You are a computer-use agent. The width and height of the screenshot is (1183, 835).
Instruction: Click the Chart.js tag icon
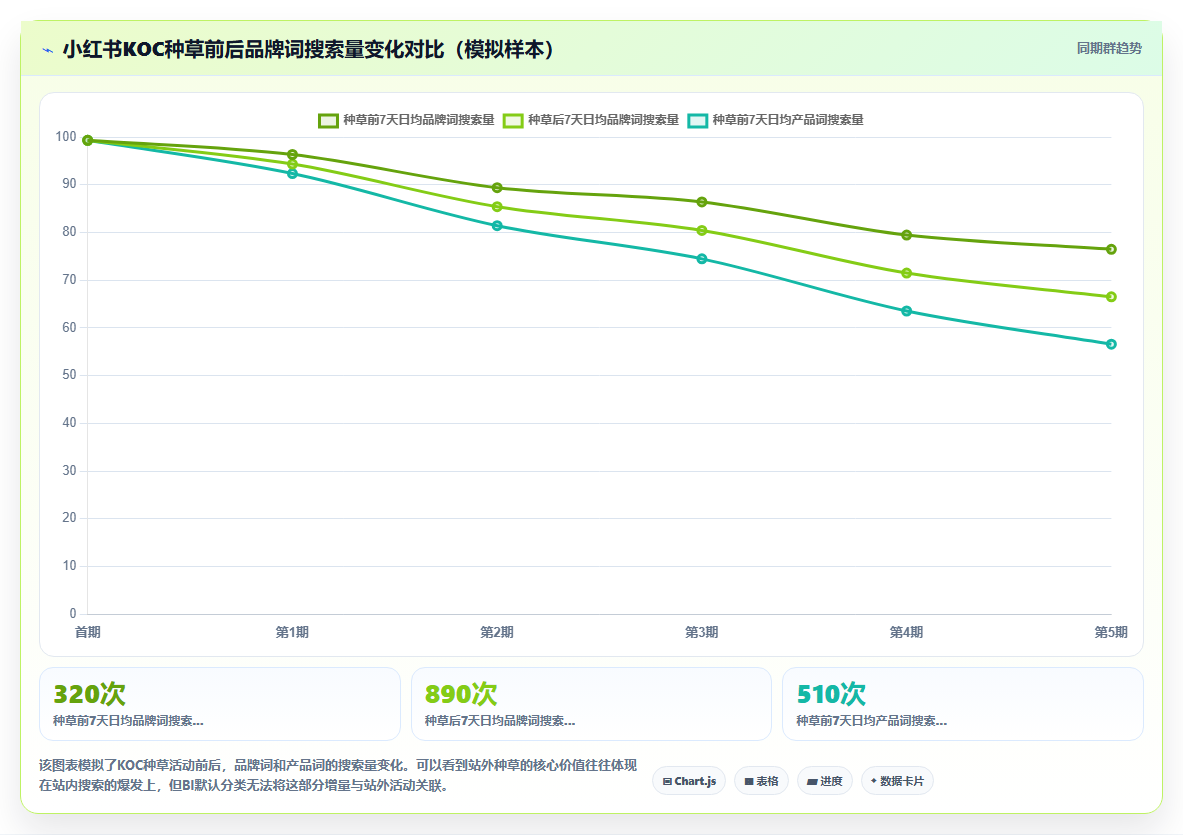(668, 781)
